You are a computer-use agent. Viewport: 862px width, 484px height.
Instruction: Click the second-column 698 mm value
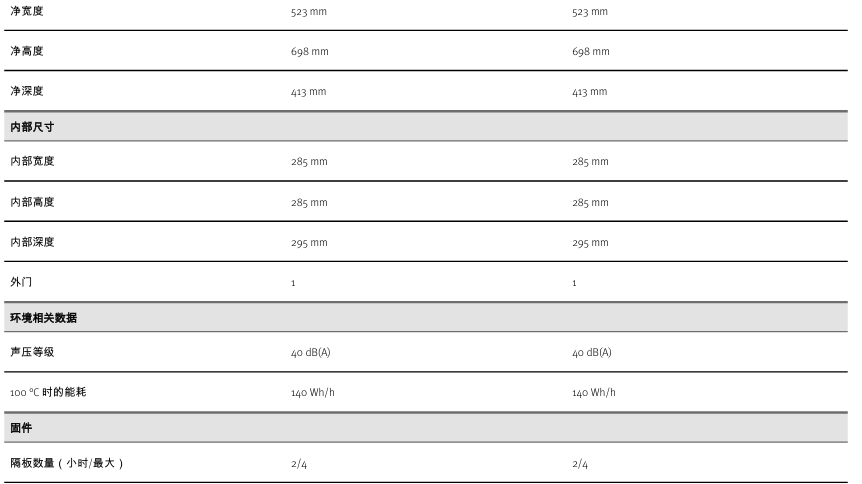click(590, 52)
